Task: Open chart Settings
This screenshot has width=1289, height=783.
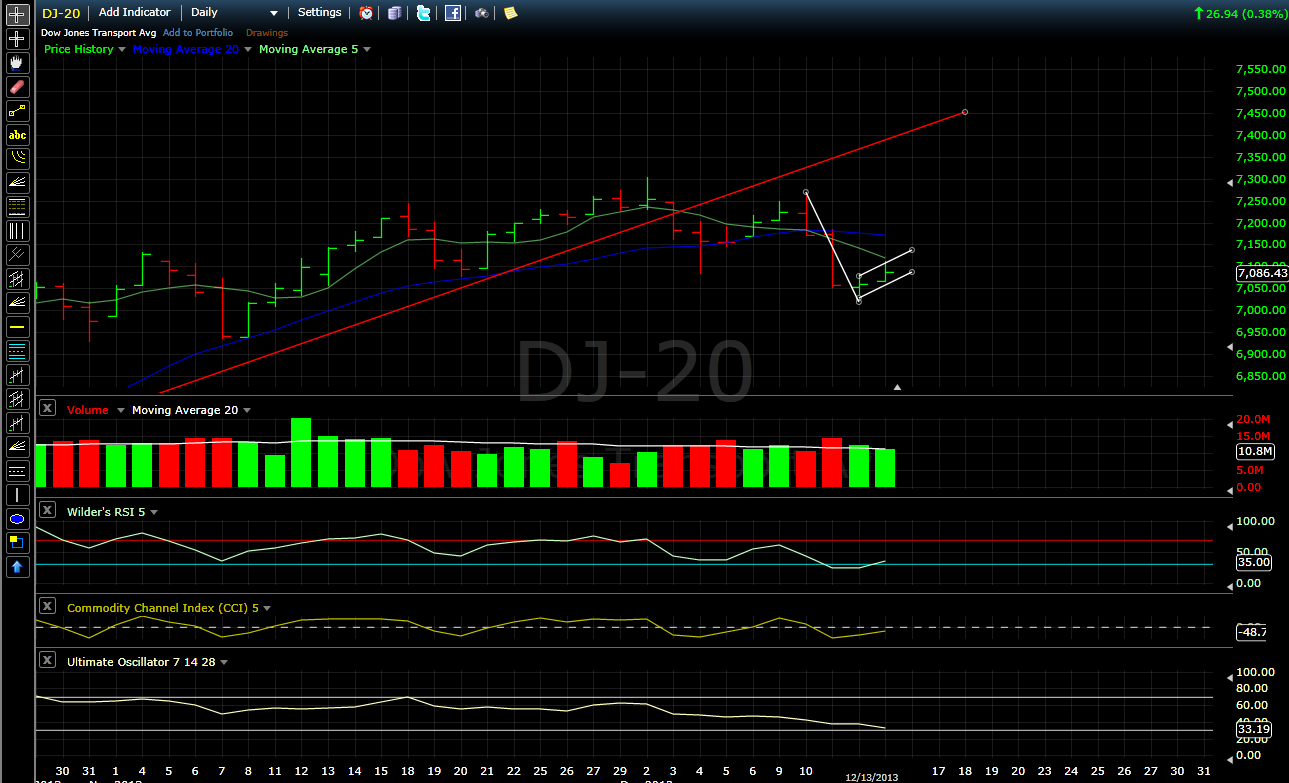Action: pos(320,13)
